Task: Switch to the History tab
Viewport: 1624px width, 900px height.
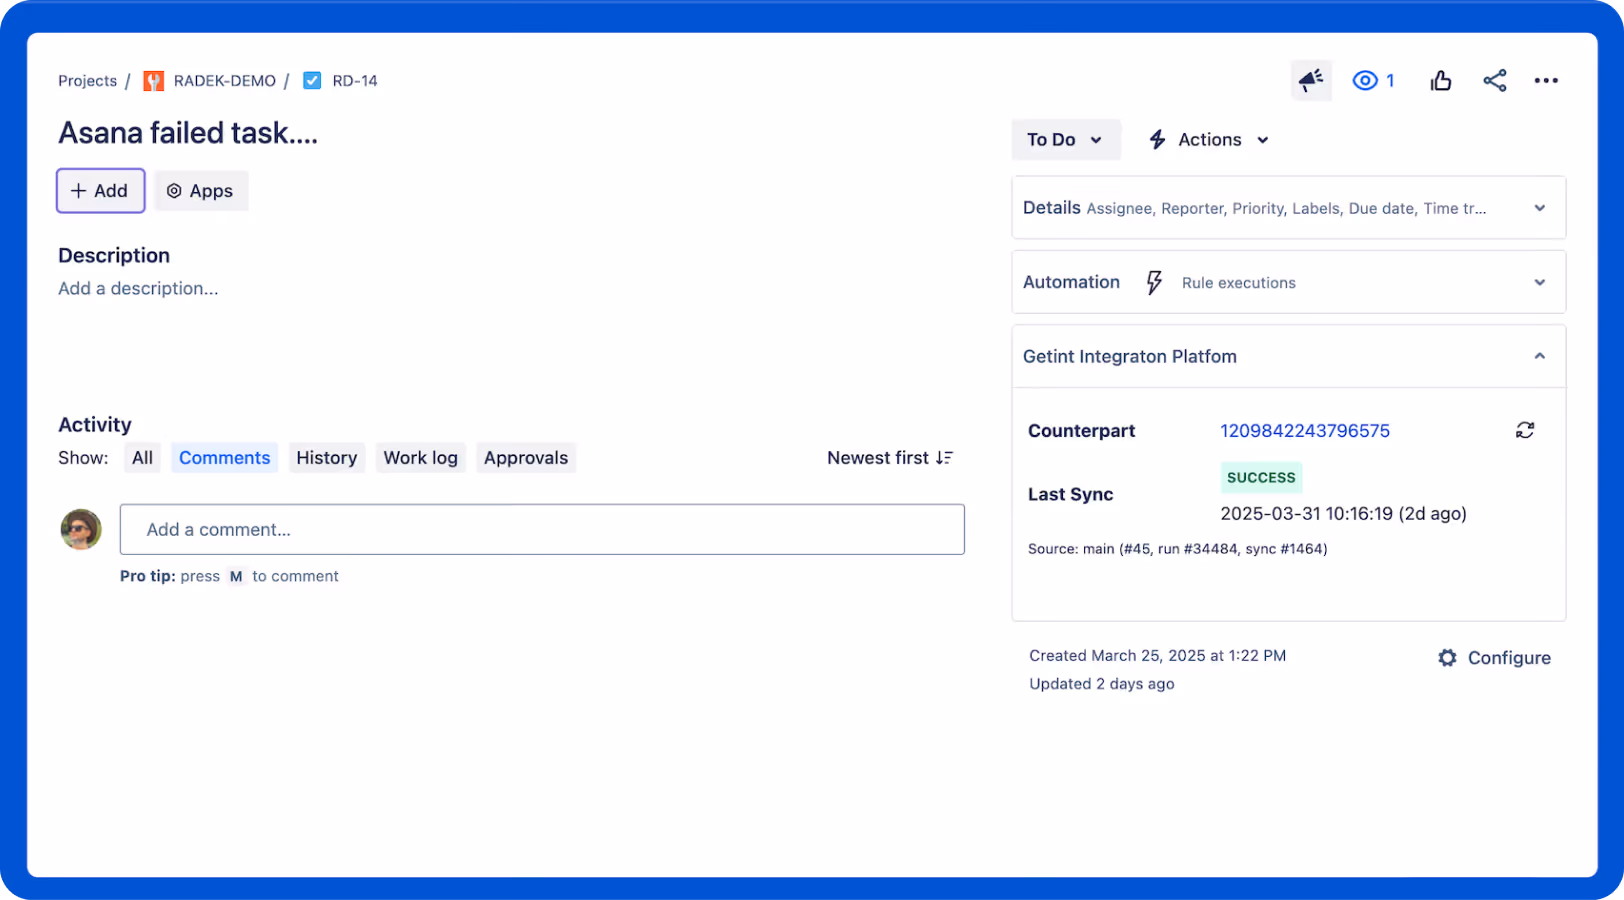Action: click(326, 458)
